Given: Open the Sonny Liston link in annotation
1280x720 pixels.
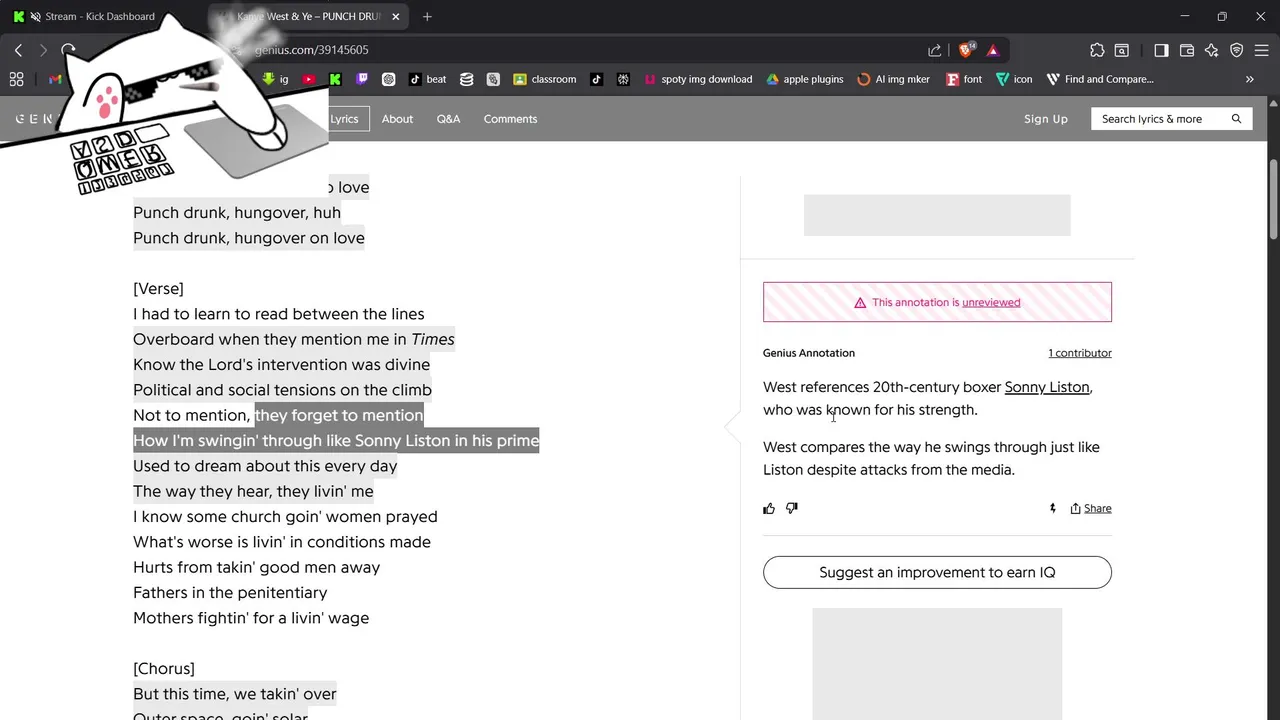Looking at the screenshot, I should (x=1047, y=387).
